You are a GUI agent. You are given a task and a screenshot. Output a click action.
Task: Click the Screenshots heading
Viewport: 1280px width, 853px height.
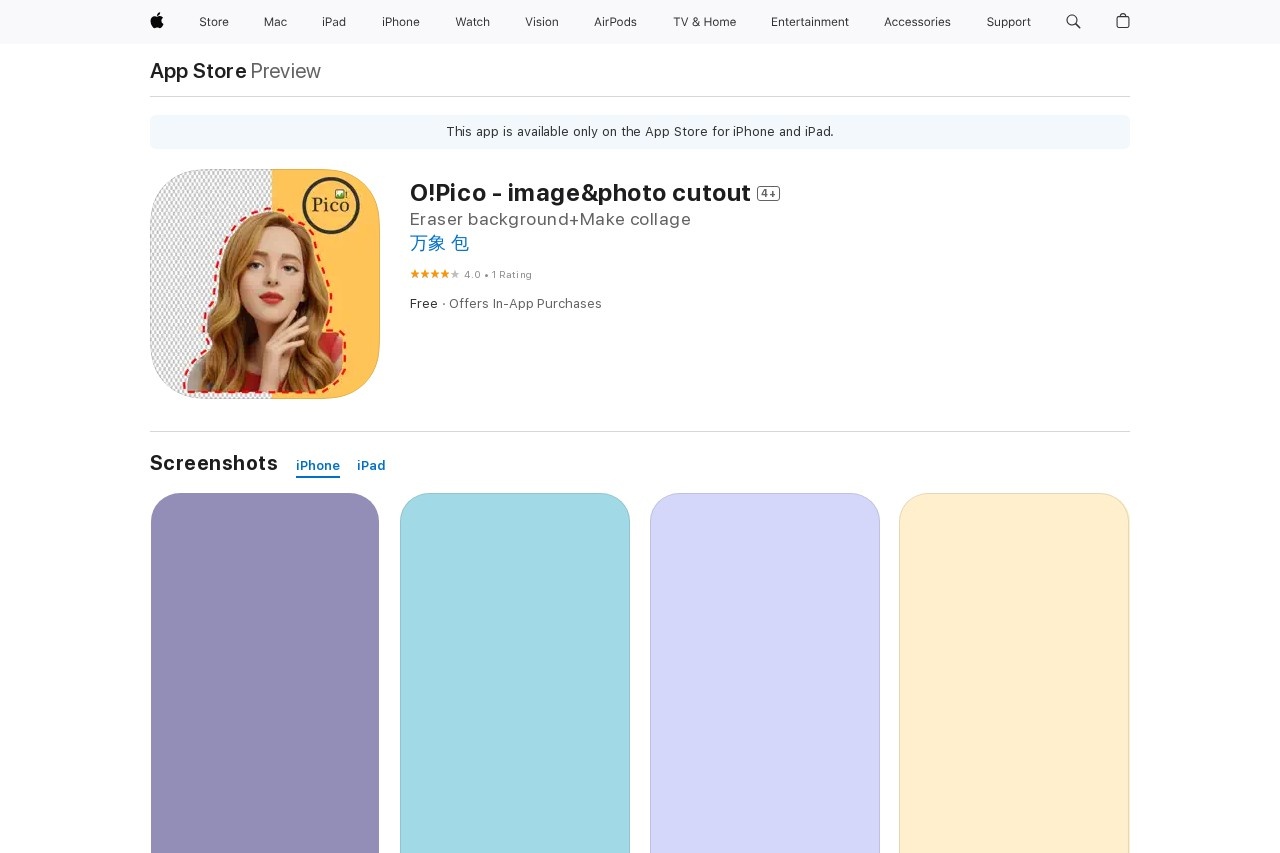tap(214, 463)
